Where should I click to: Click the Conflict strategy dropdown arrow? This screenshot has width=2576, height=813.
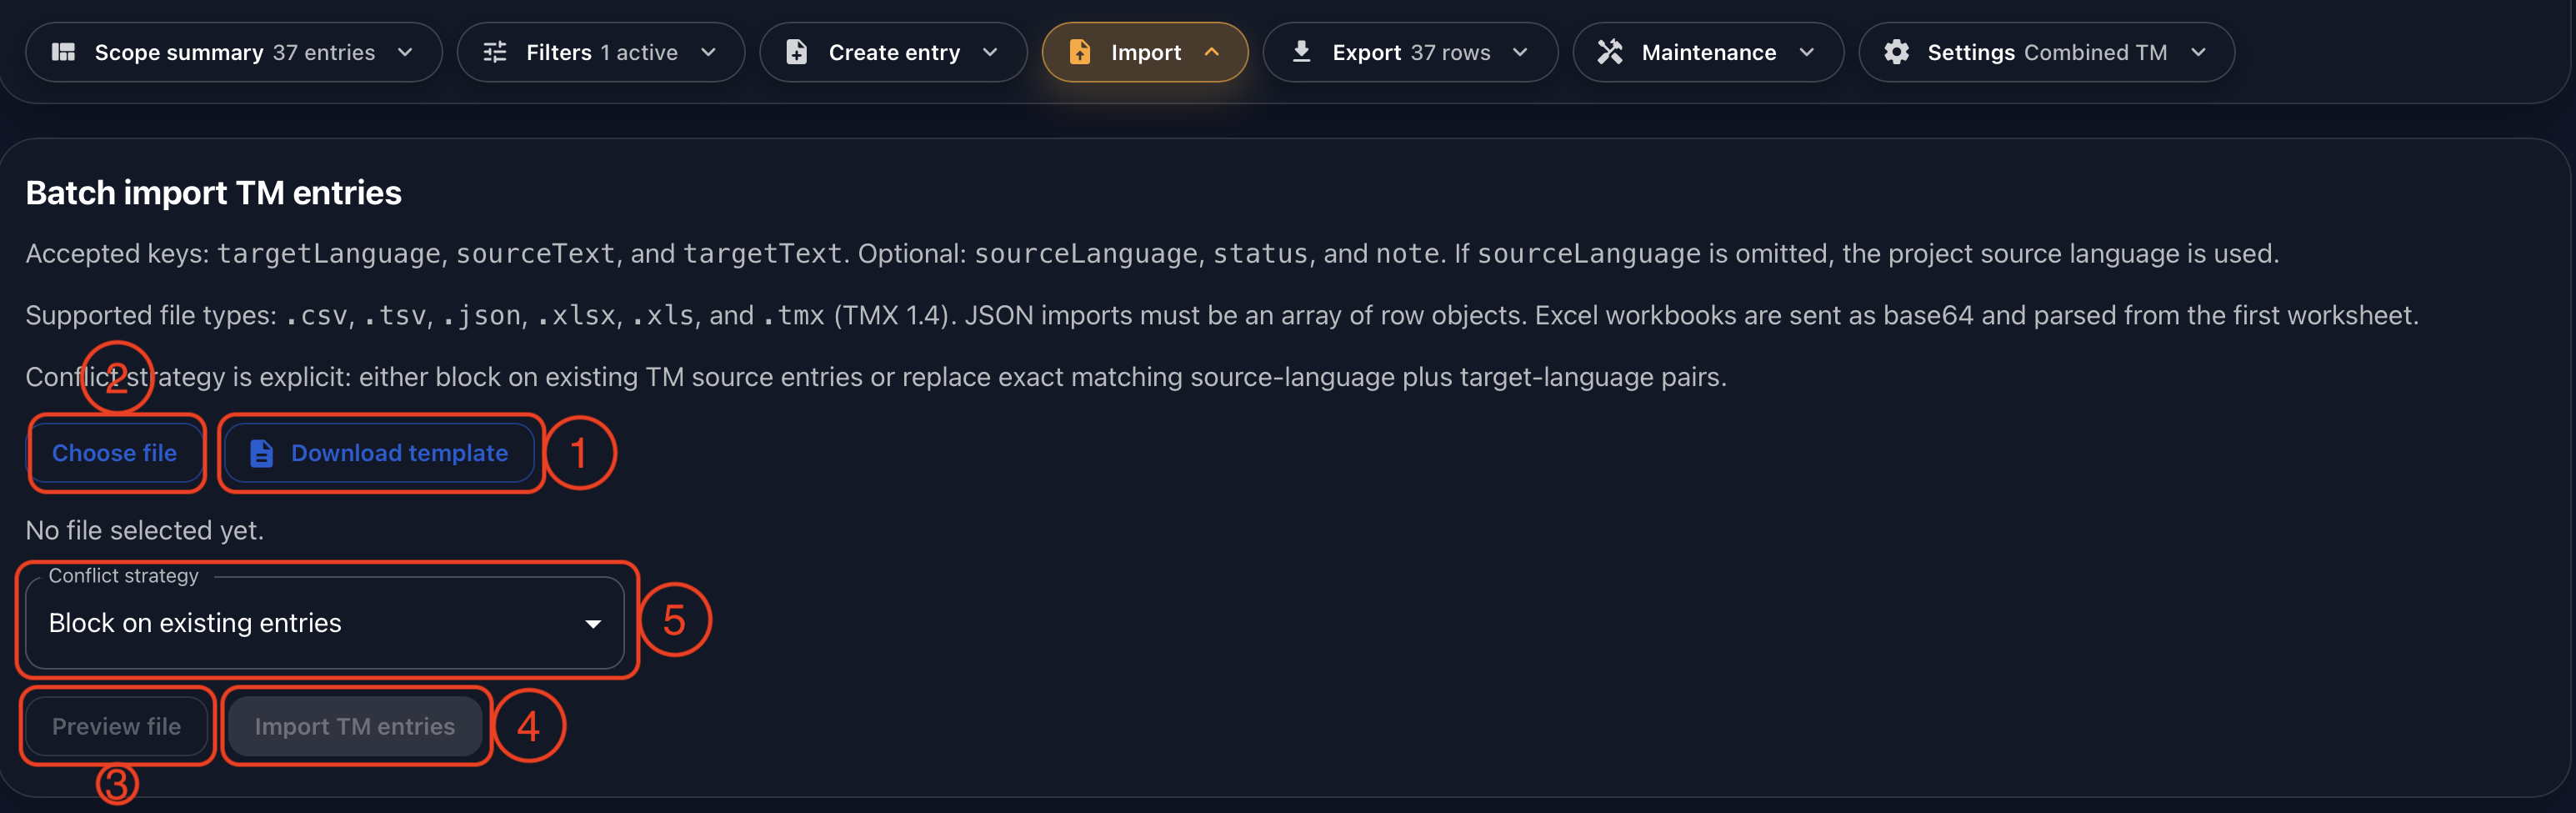(593, 624)
